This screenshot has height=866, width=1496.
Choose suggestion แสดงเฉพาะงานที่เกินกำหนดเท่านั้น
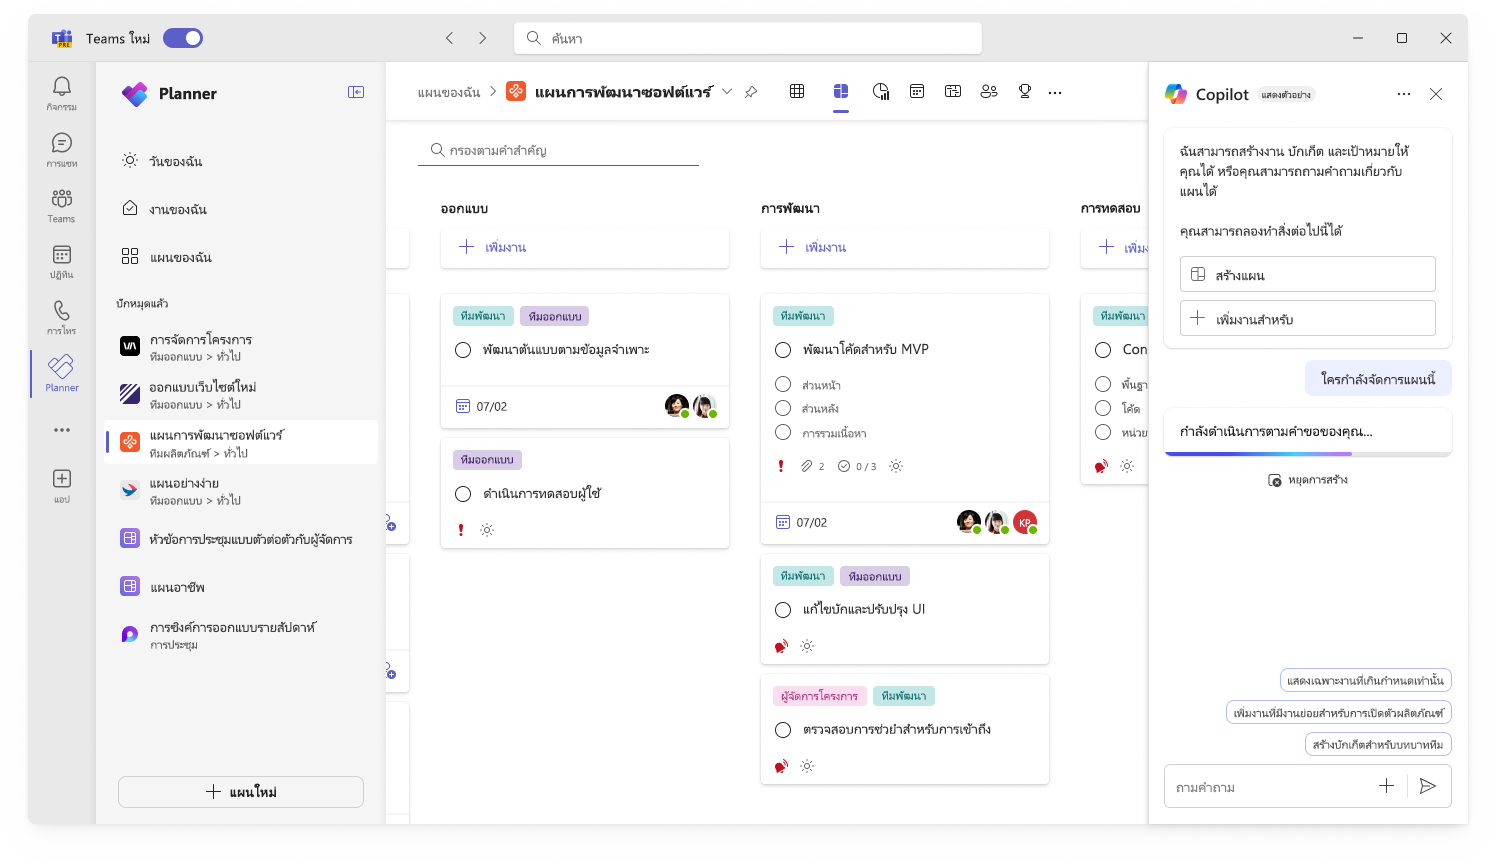1365,680
